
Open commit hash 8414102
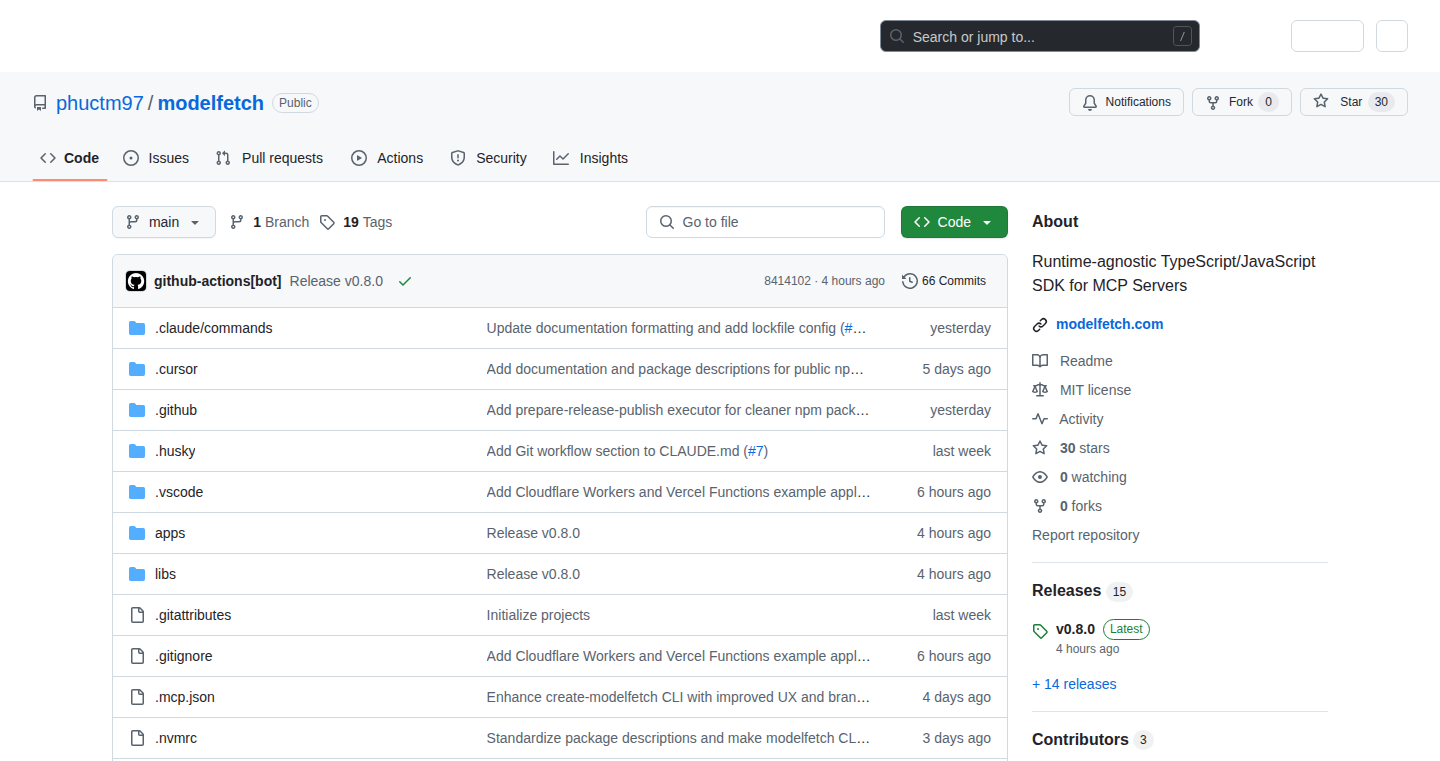click(787, 281)
